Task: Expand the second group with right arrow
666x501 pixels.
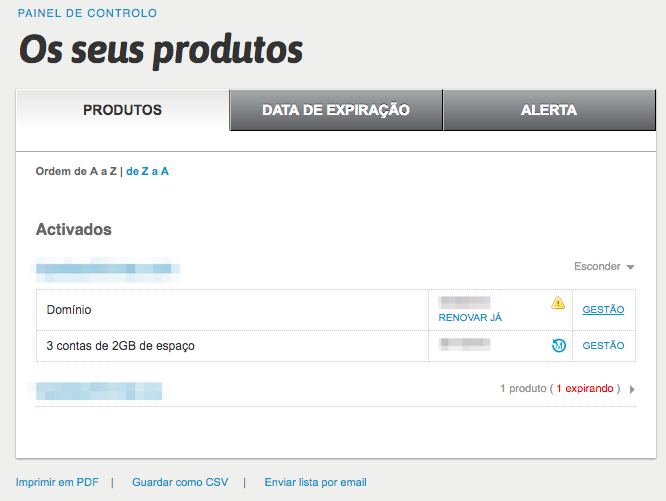Action: (632, 388)
